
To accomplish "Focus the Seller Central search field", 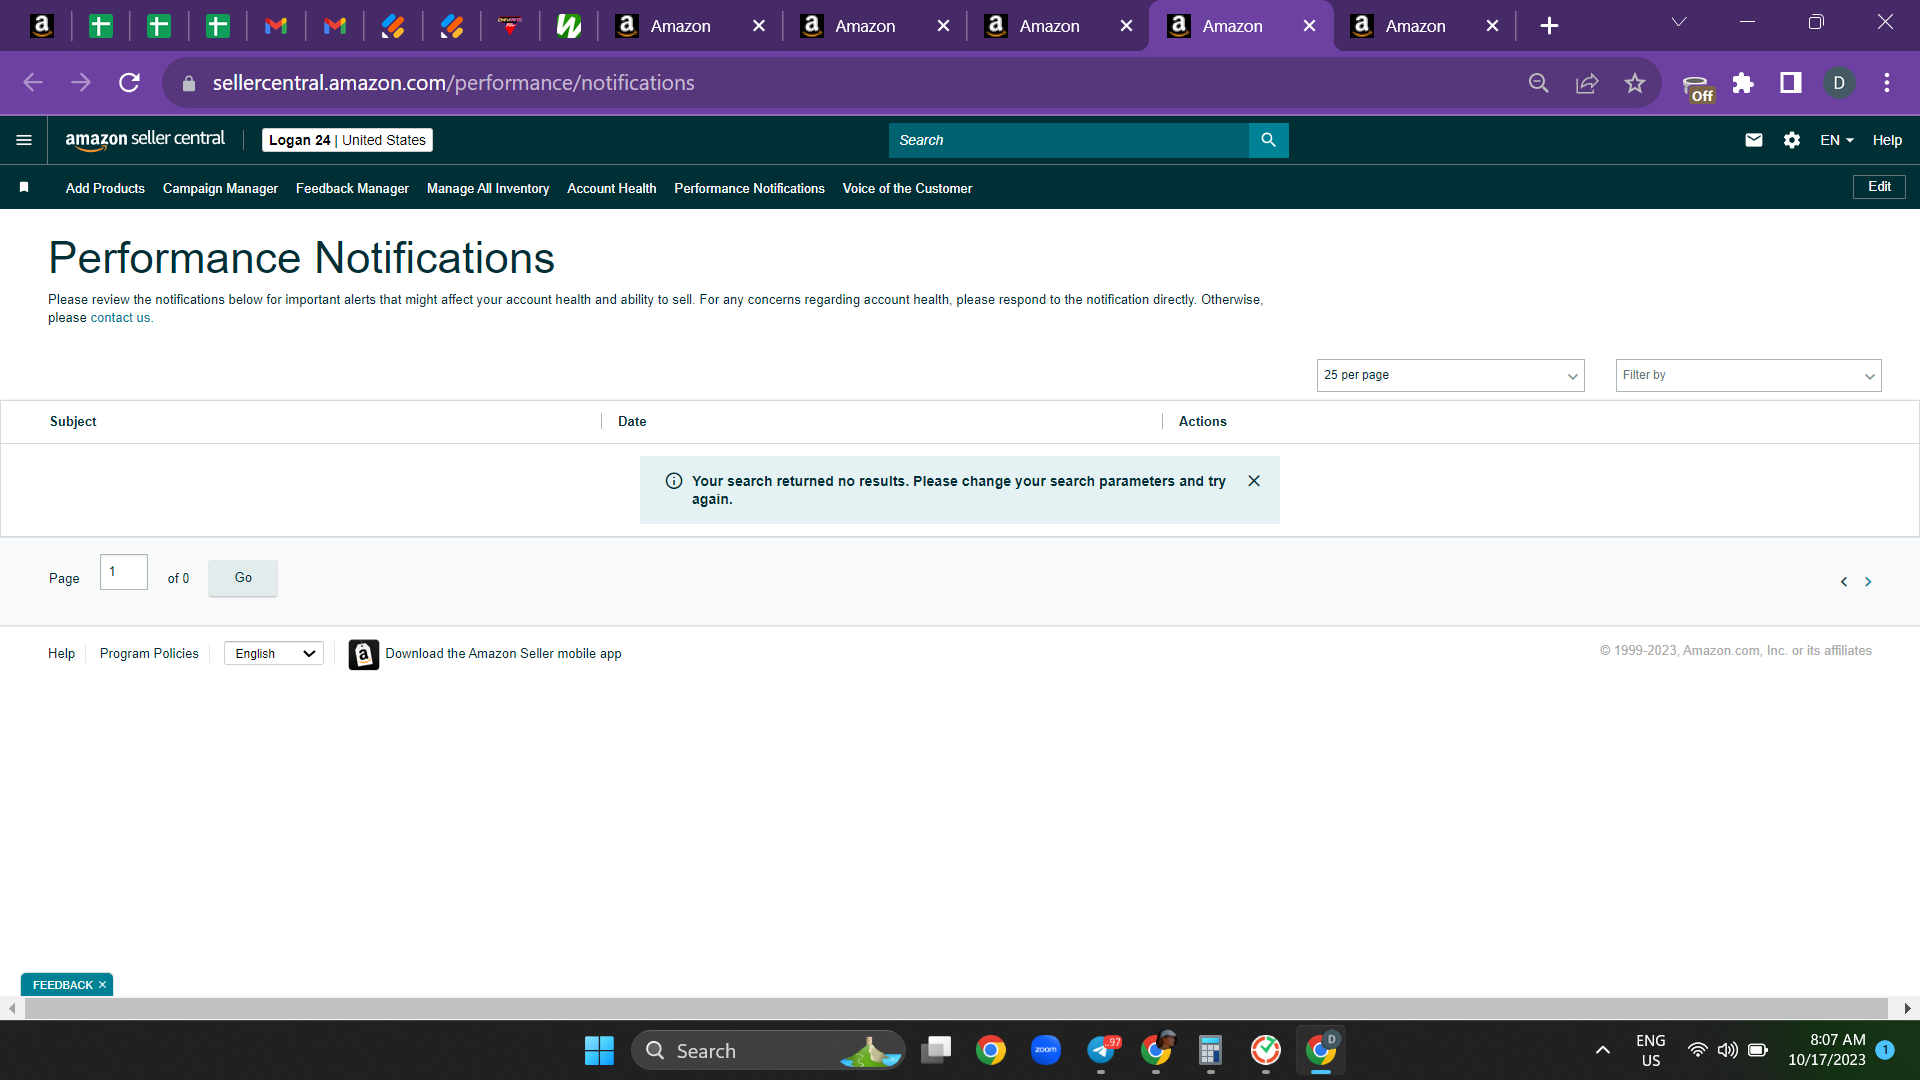I will click(1068, 140).
